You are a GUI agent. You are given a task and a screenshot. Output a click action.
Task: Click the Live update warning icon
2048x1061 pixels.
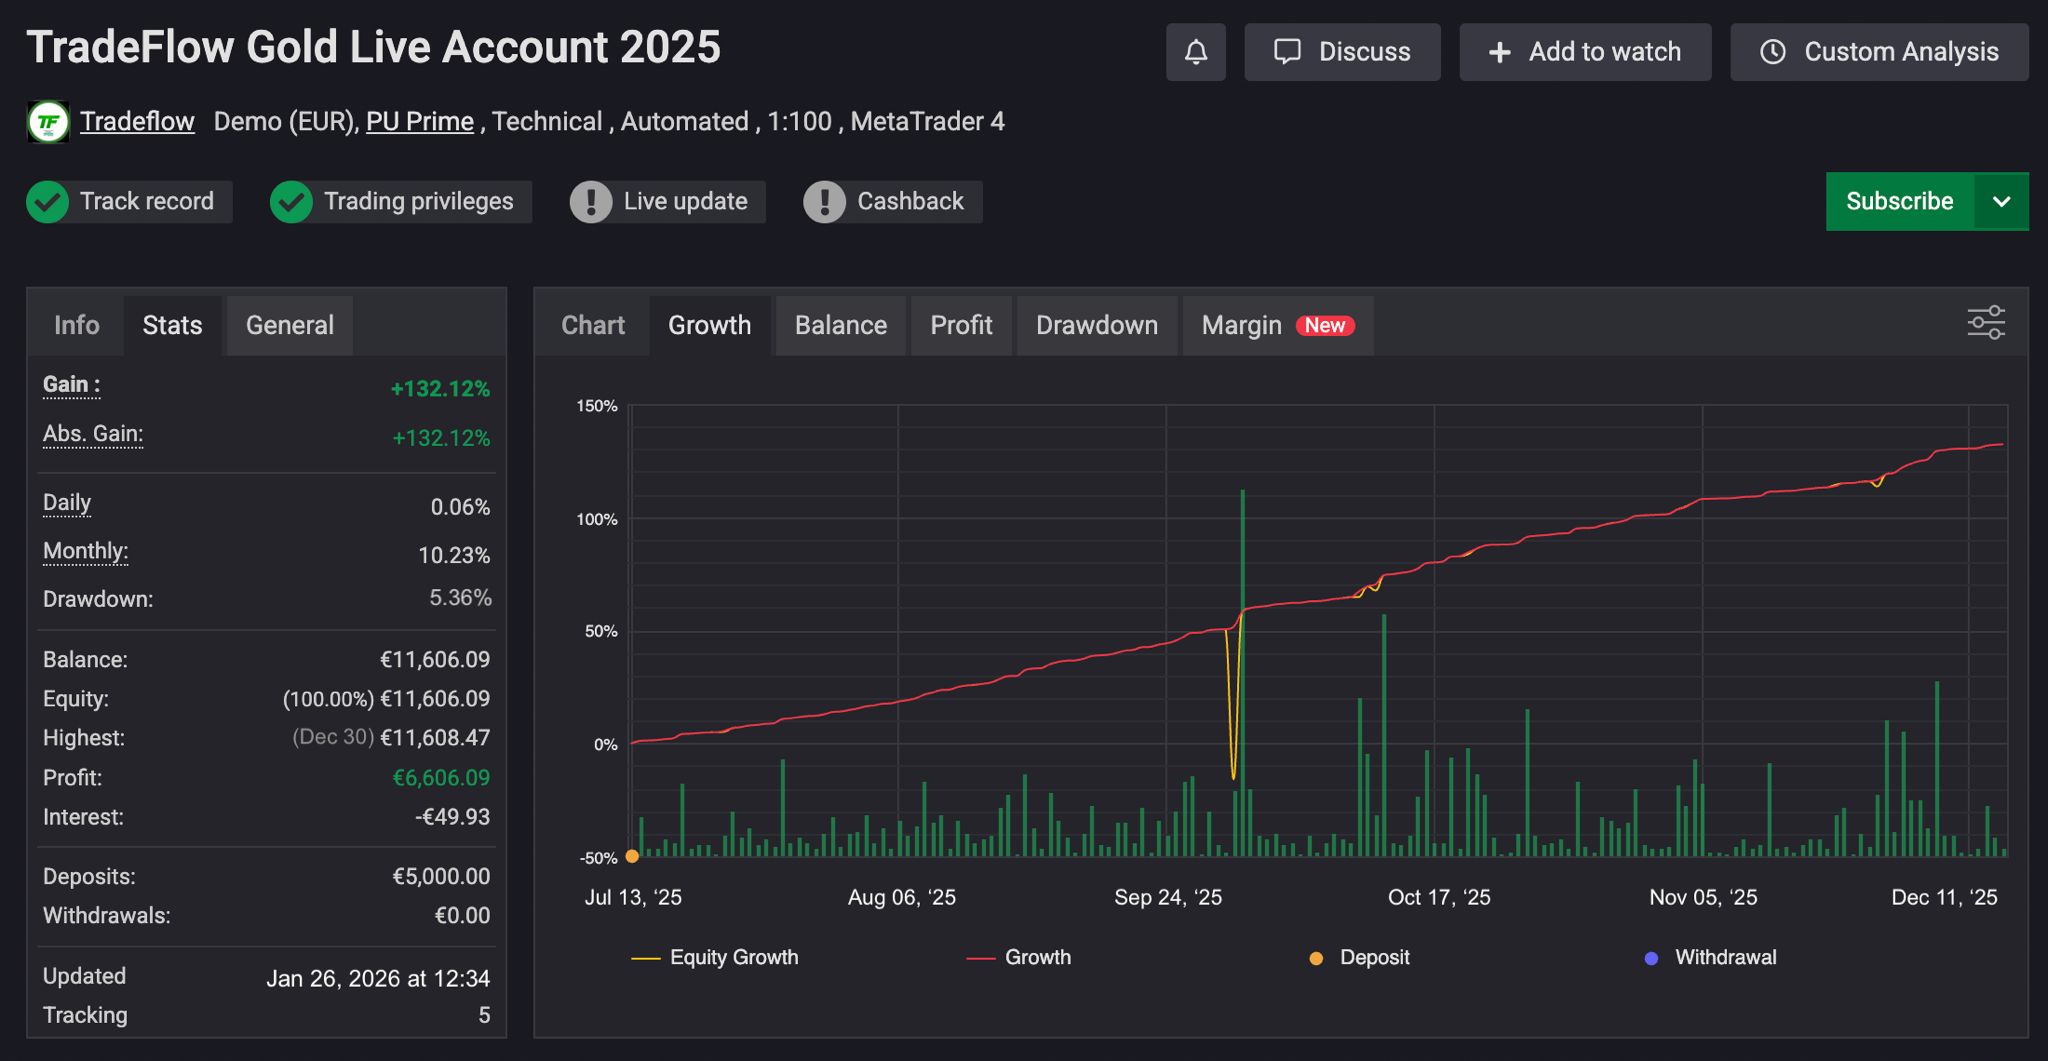[591, 202]
